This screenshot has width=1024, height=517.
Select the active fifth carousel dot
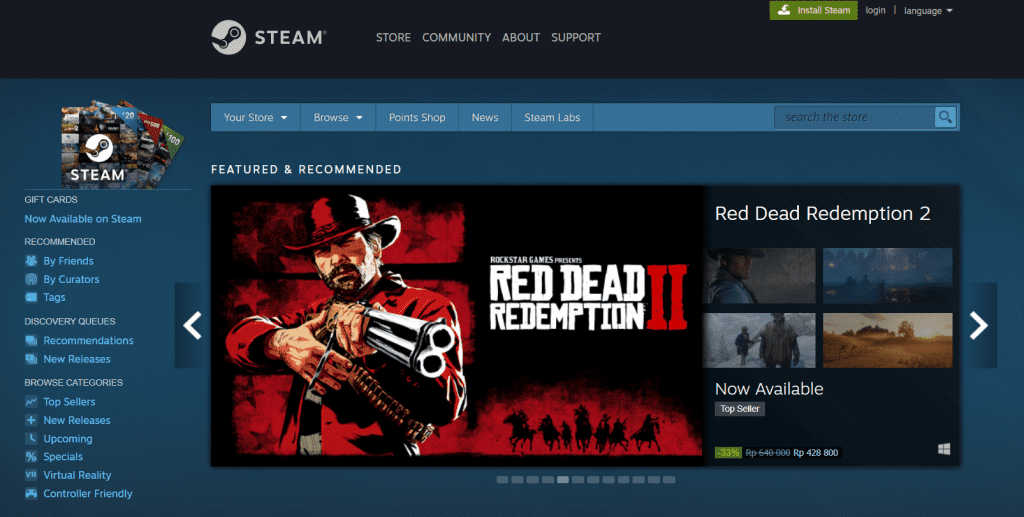[563, 480]
